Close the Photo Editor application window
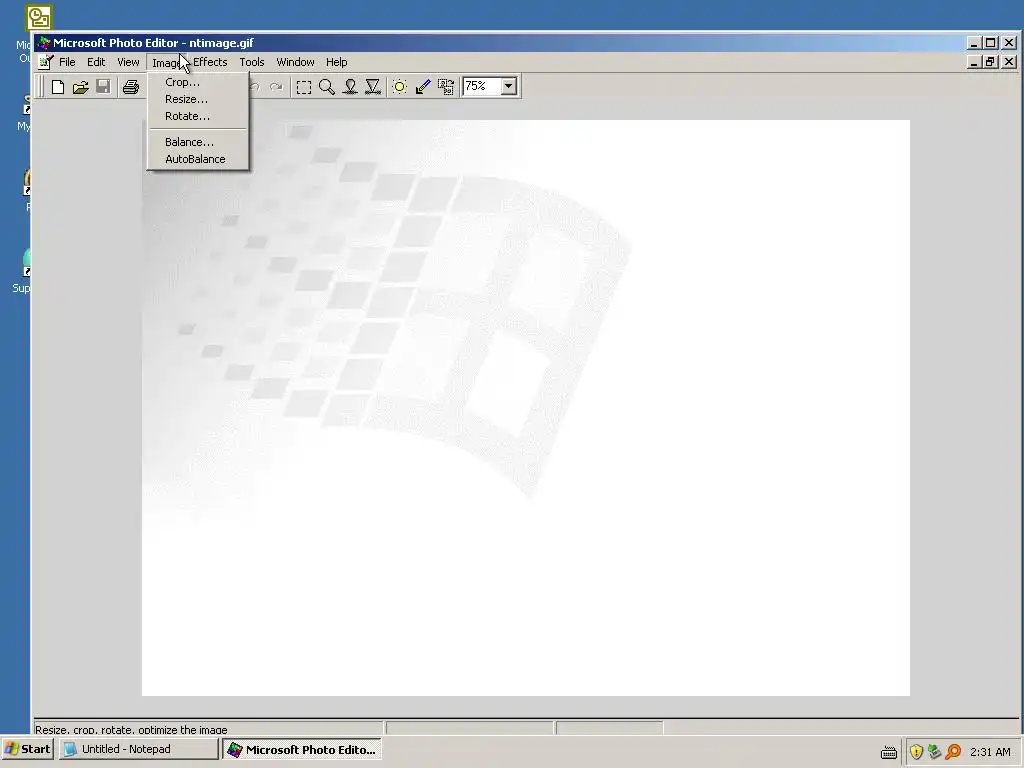Screen dimensions: 1024x768 pos(1009,43)
